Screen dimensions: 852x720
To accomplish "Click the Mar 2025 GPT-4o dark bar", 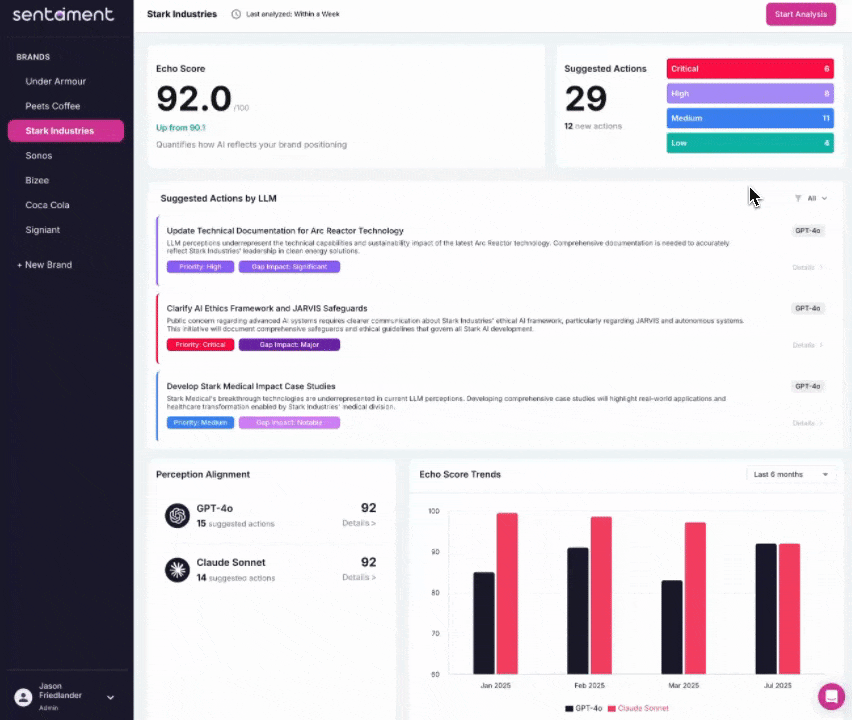I will coord(672,627).
